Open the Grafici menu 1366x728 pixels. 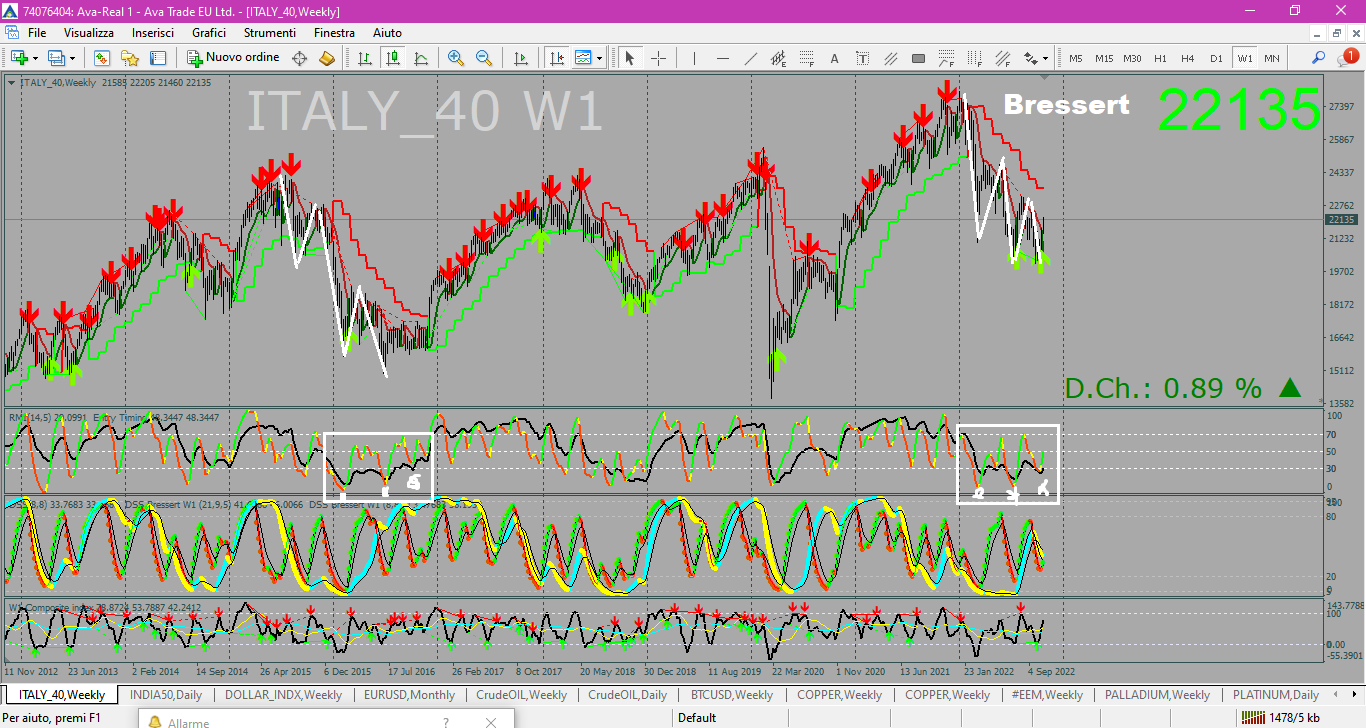click(x=210, y=33)
